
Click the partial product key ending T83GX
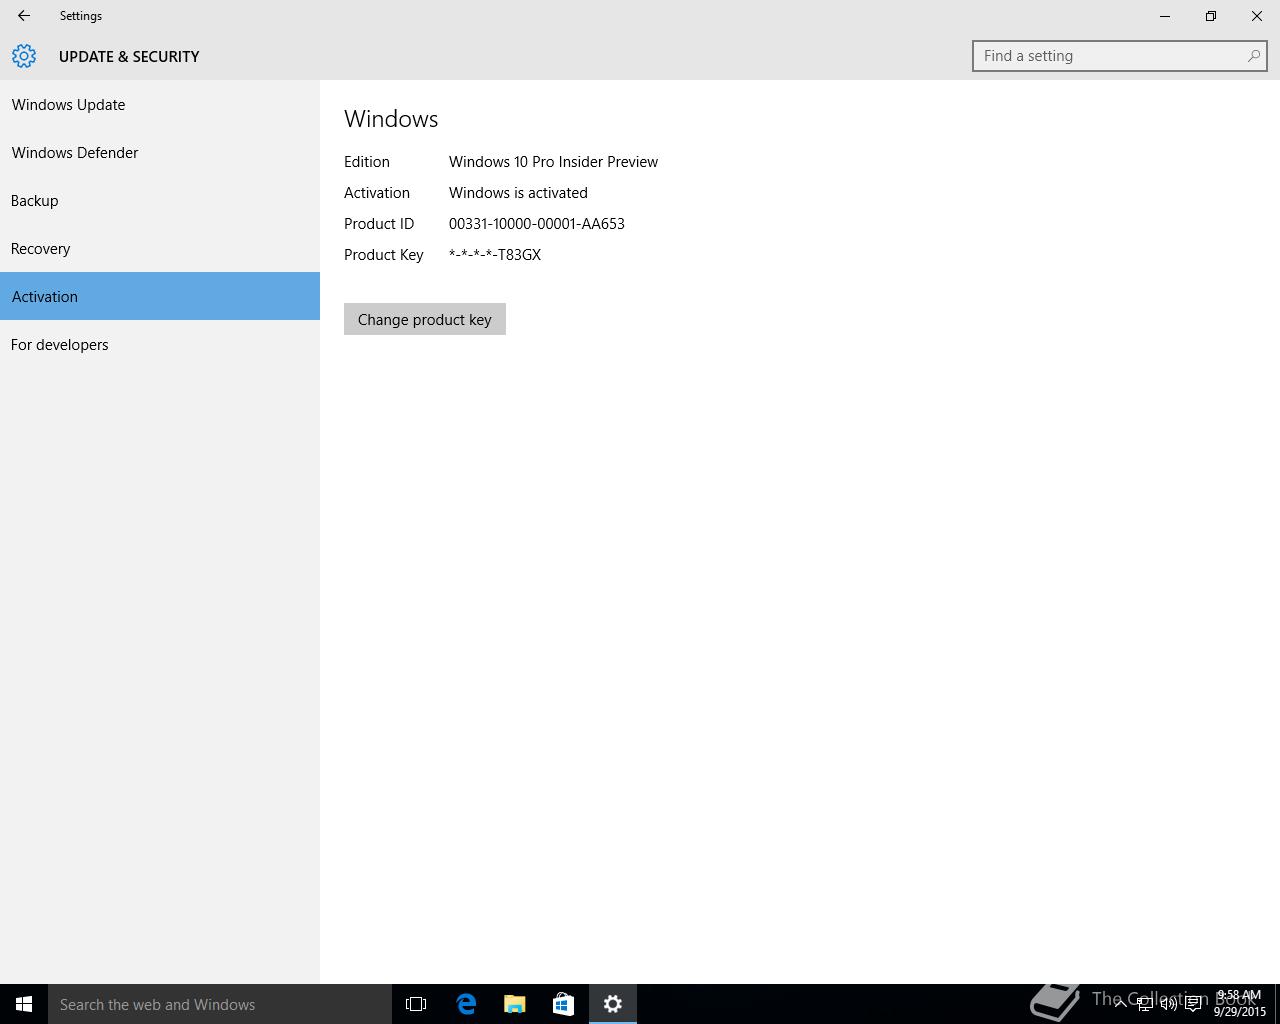click(x=495, y=254)
